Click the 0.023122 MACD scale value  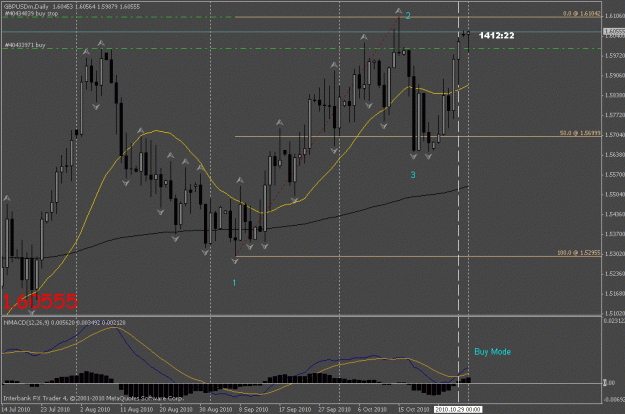tap(614, 320)
